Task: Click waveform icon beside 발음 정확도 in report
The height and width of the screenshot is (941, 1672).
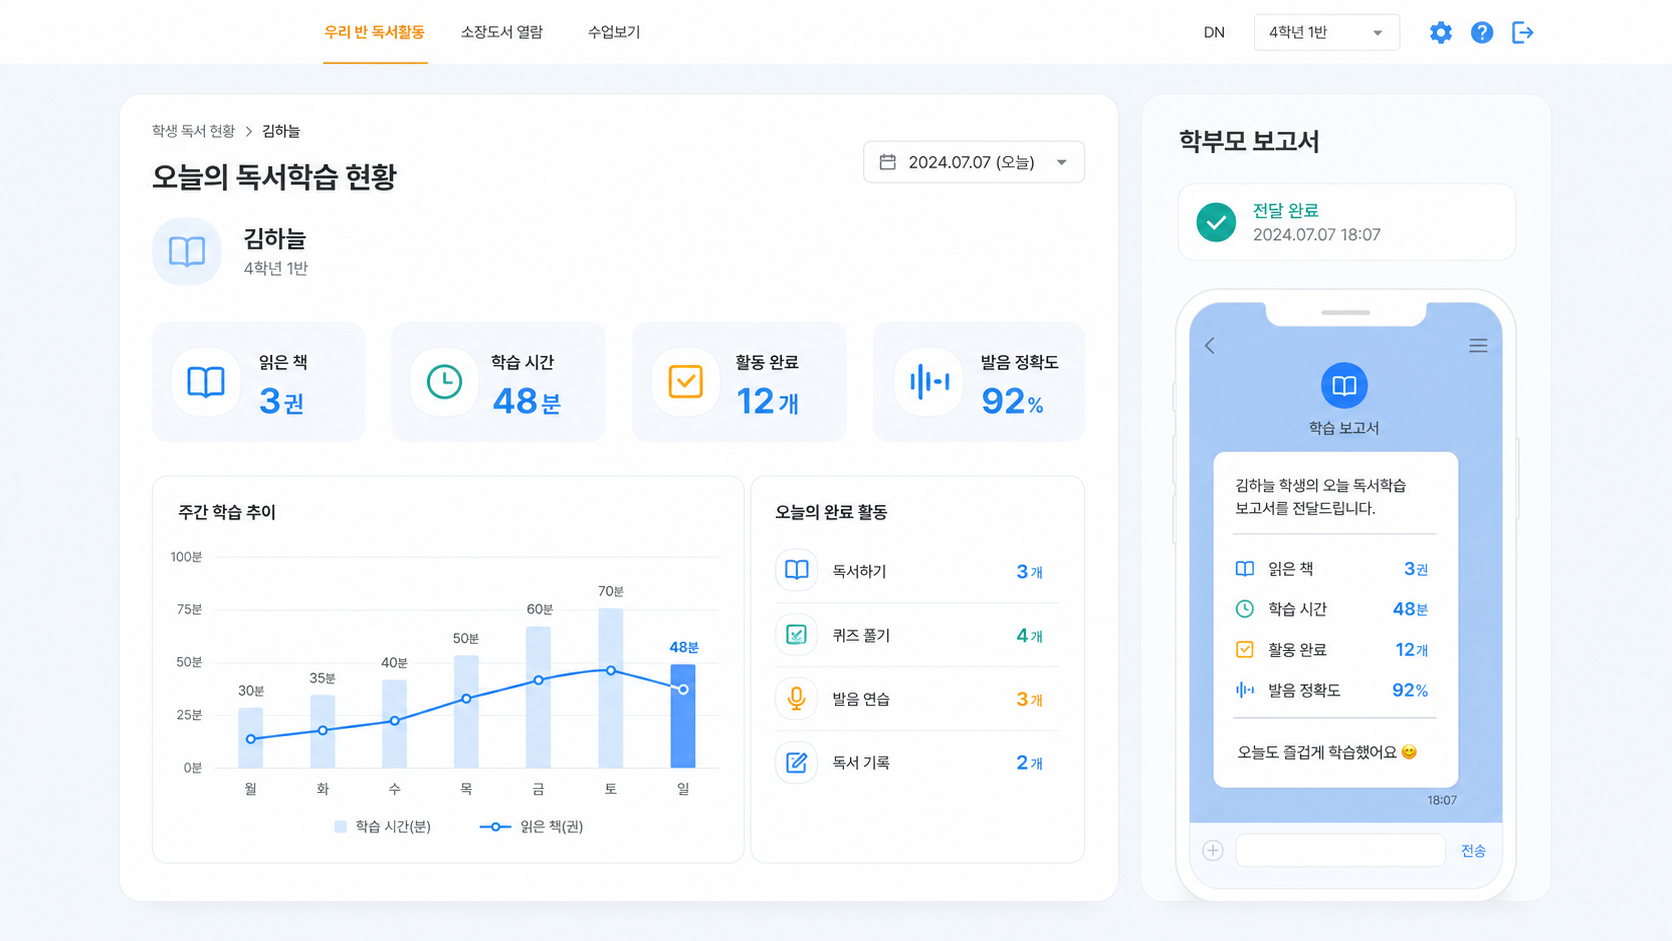Action: coord(1245,690)
